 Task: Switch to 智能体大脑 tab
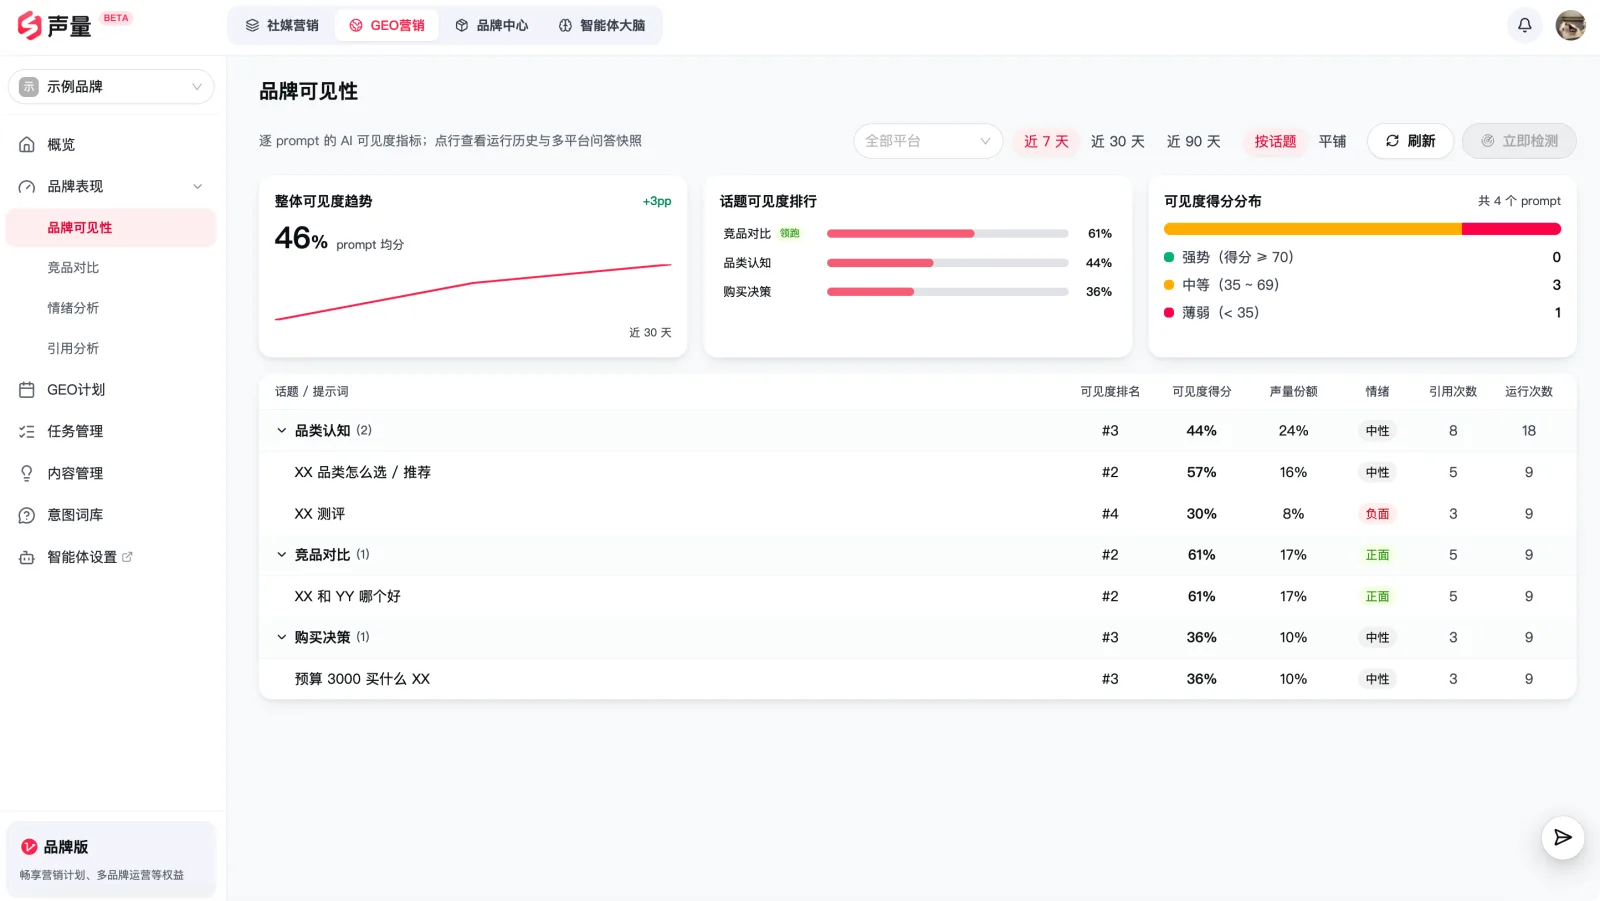[602, 25]
